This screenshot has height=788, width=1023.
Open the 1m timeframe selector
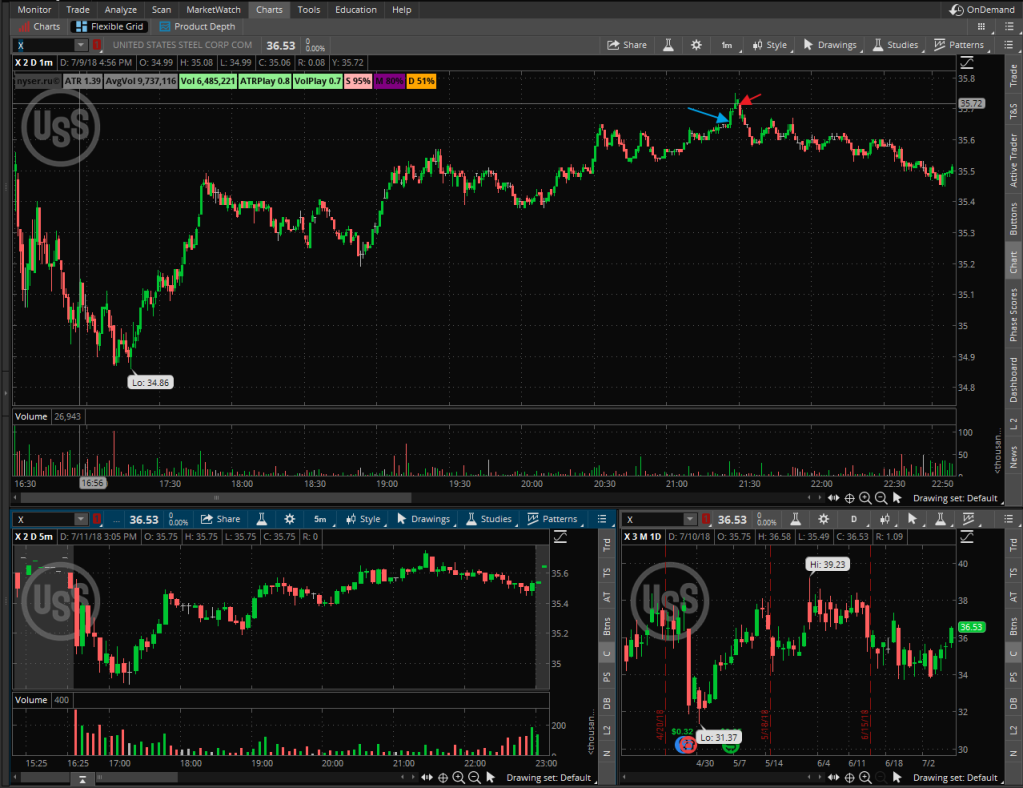click(x=727, y=45)
